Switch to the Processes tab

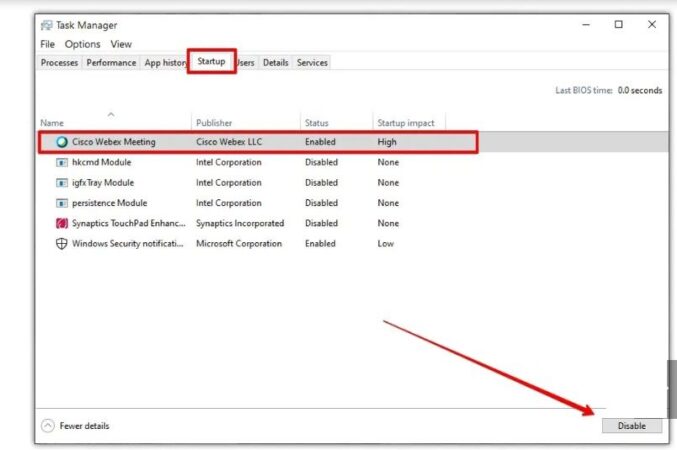(x=59, y=63)
